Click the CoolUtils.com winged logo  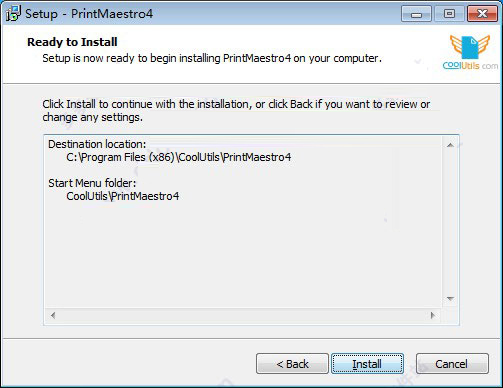(470, 52)
